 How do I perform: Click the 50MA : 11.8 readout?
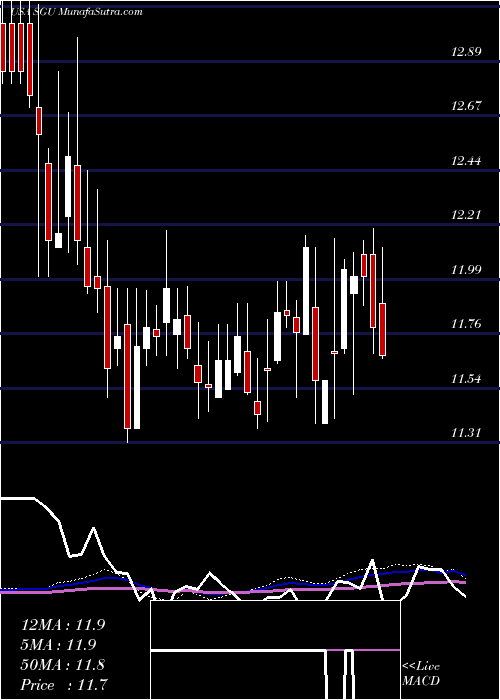pos(63,665)
